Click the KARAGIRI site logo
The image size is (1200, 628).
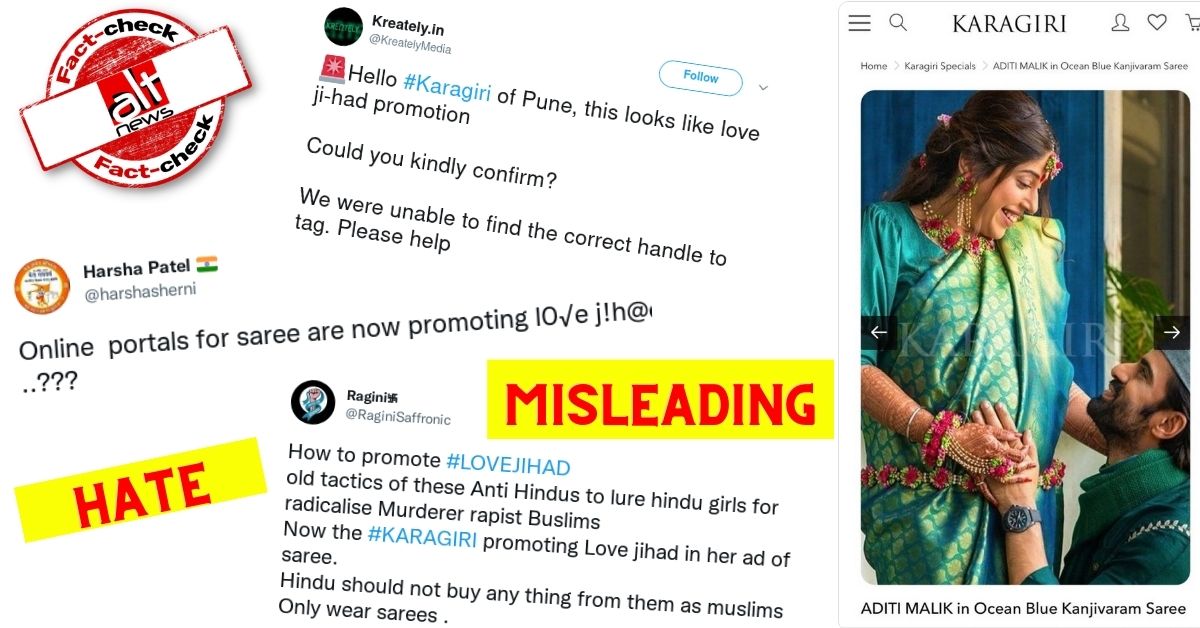click(1009, 23)
